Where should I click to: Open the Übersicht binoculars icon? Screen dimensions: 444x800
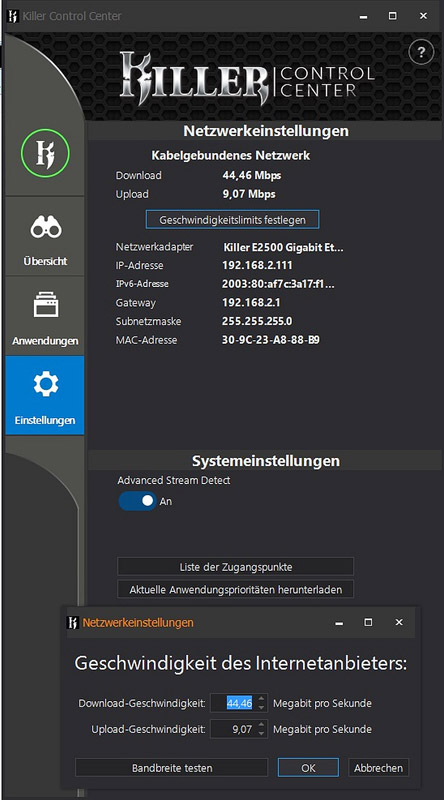pos(45,228)
